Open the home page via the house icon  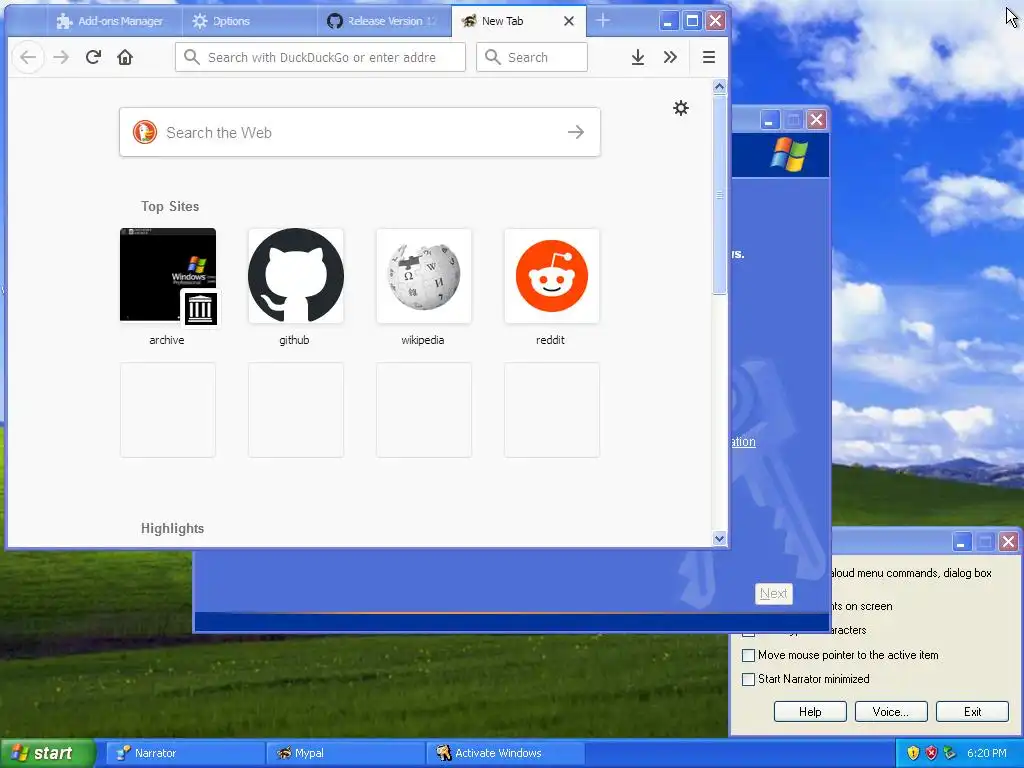tap(125, 57)
